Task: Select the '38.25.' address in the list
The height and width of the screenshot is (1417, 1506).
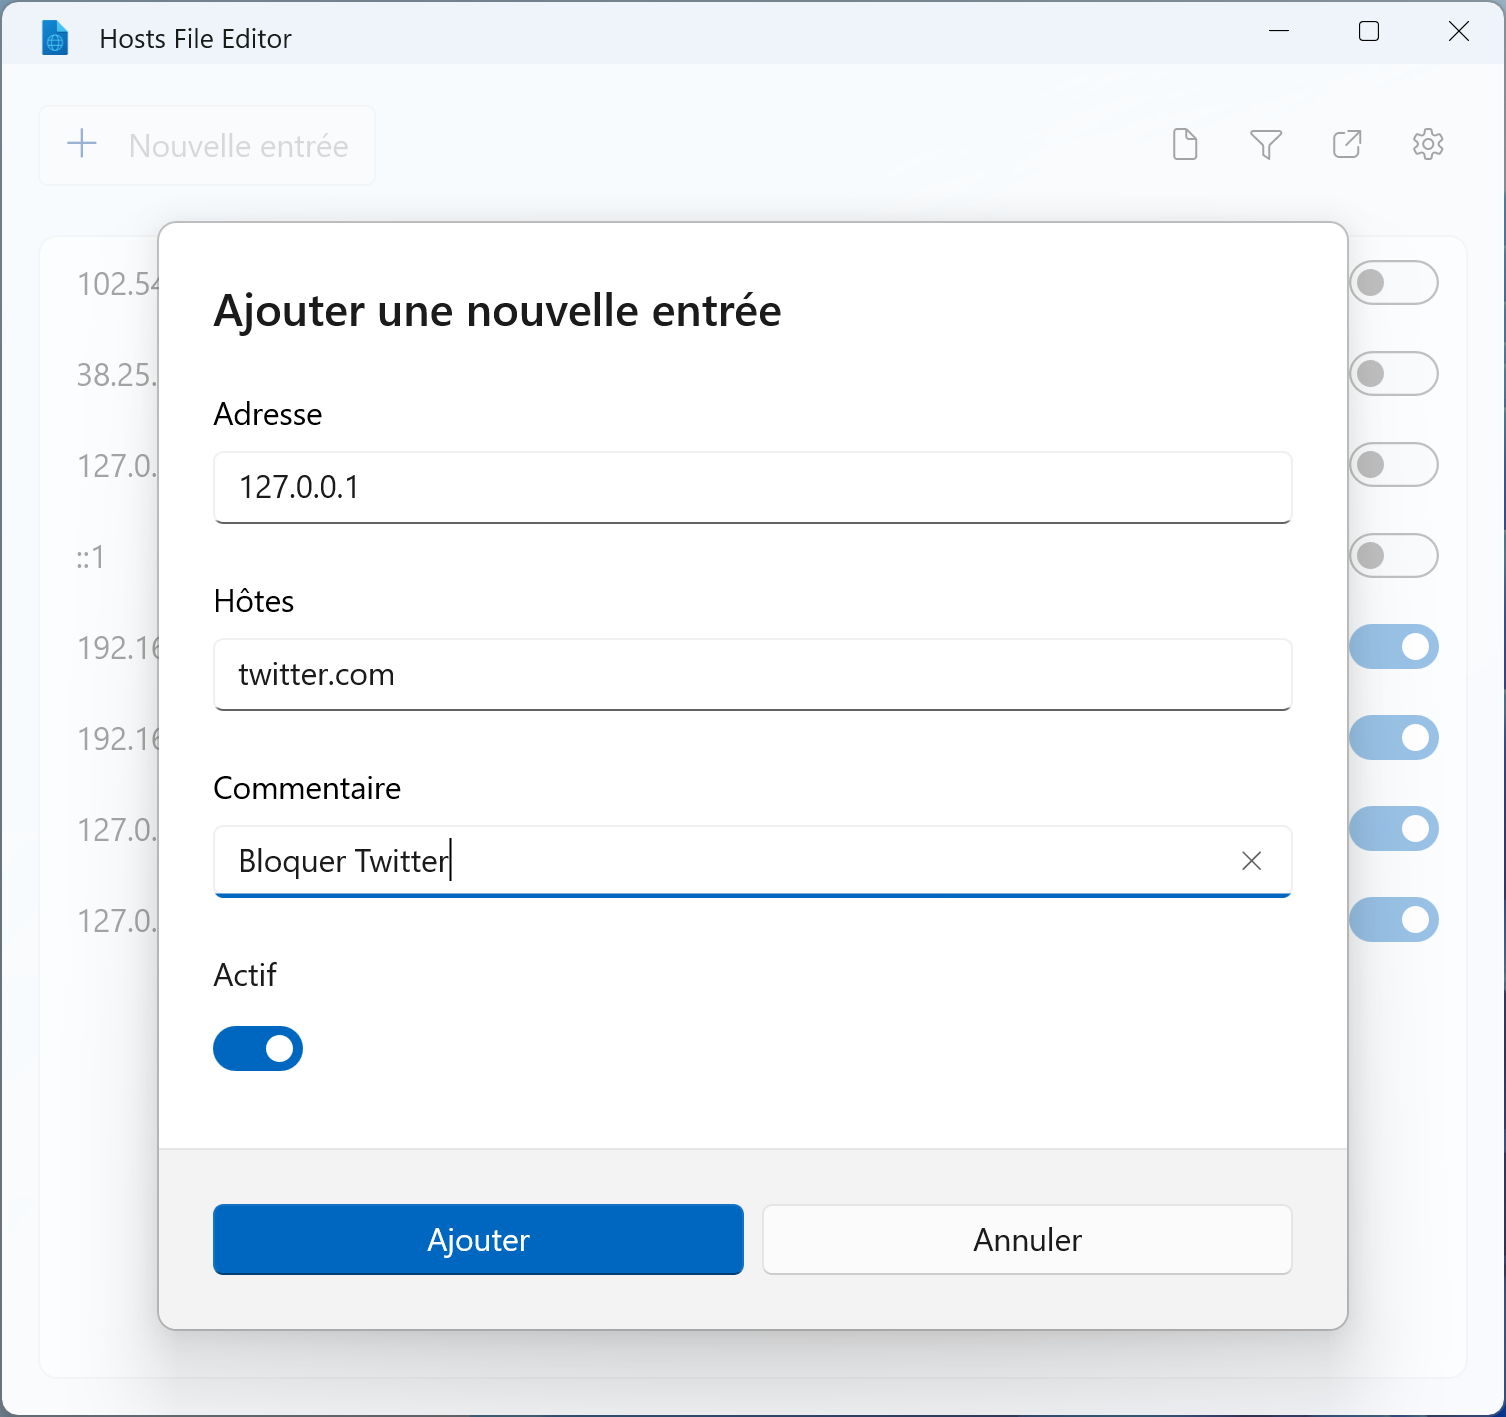Action: tap(117, 375)
